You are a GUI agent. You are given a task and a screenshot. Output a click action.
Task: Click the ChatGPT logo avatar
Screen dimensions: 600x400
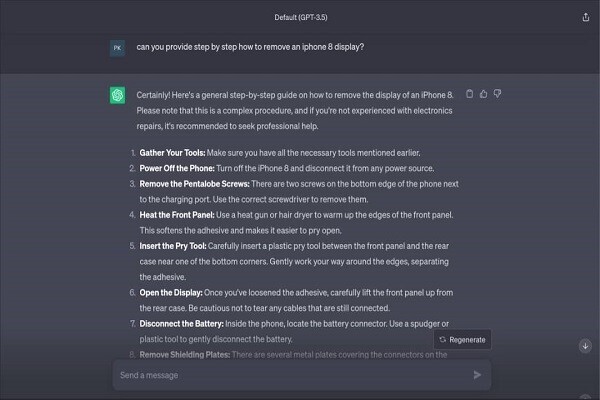coord(117,95)
